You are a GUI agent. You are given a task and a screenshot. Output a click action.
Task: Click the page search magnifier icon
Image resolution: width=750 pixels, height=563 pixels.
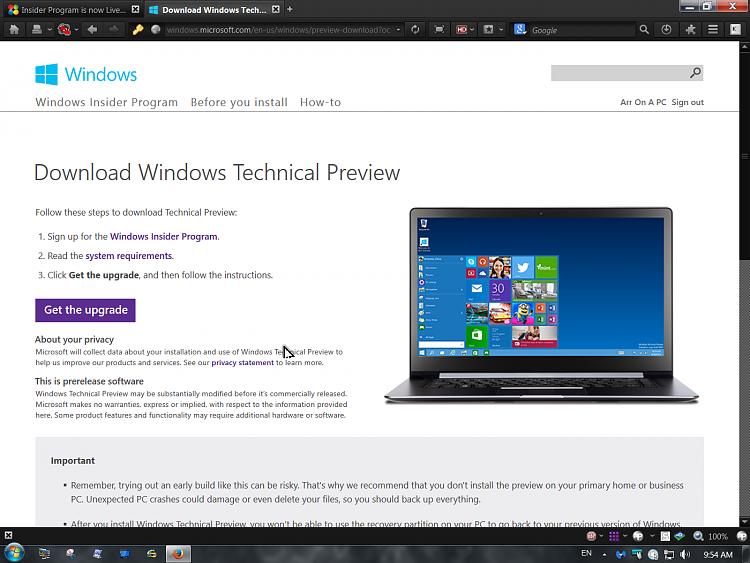click(x=695, y=73)
